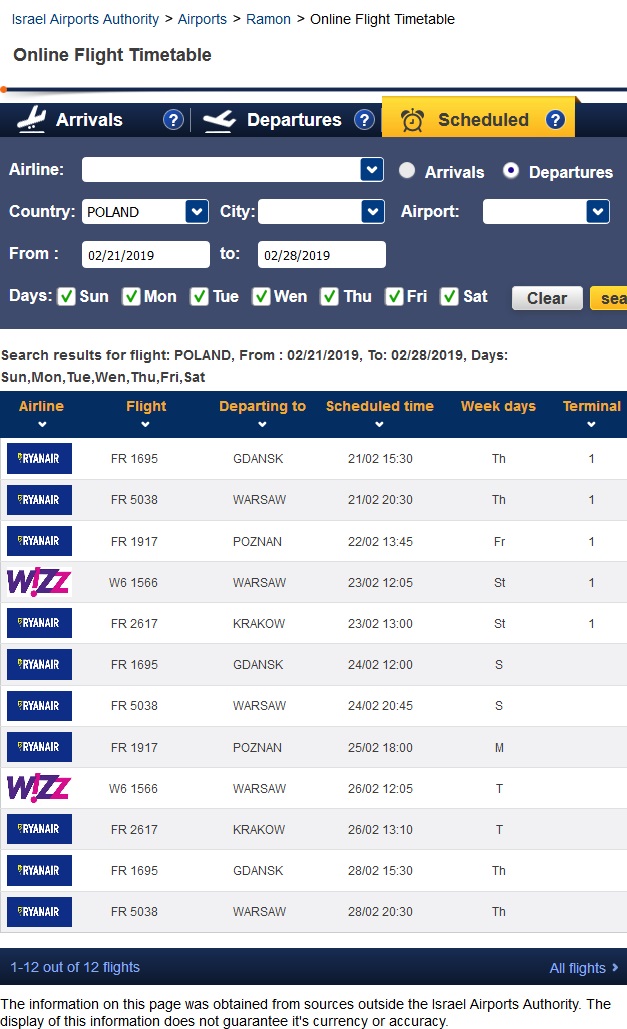Click scheduled time 23/02 13:00

click(380, 623)
